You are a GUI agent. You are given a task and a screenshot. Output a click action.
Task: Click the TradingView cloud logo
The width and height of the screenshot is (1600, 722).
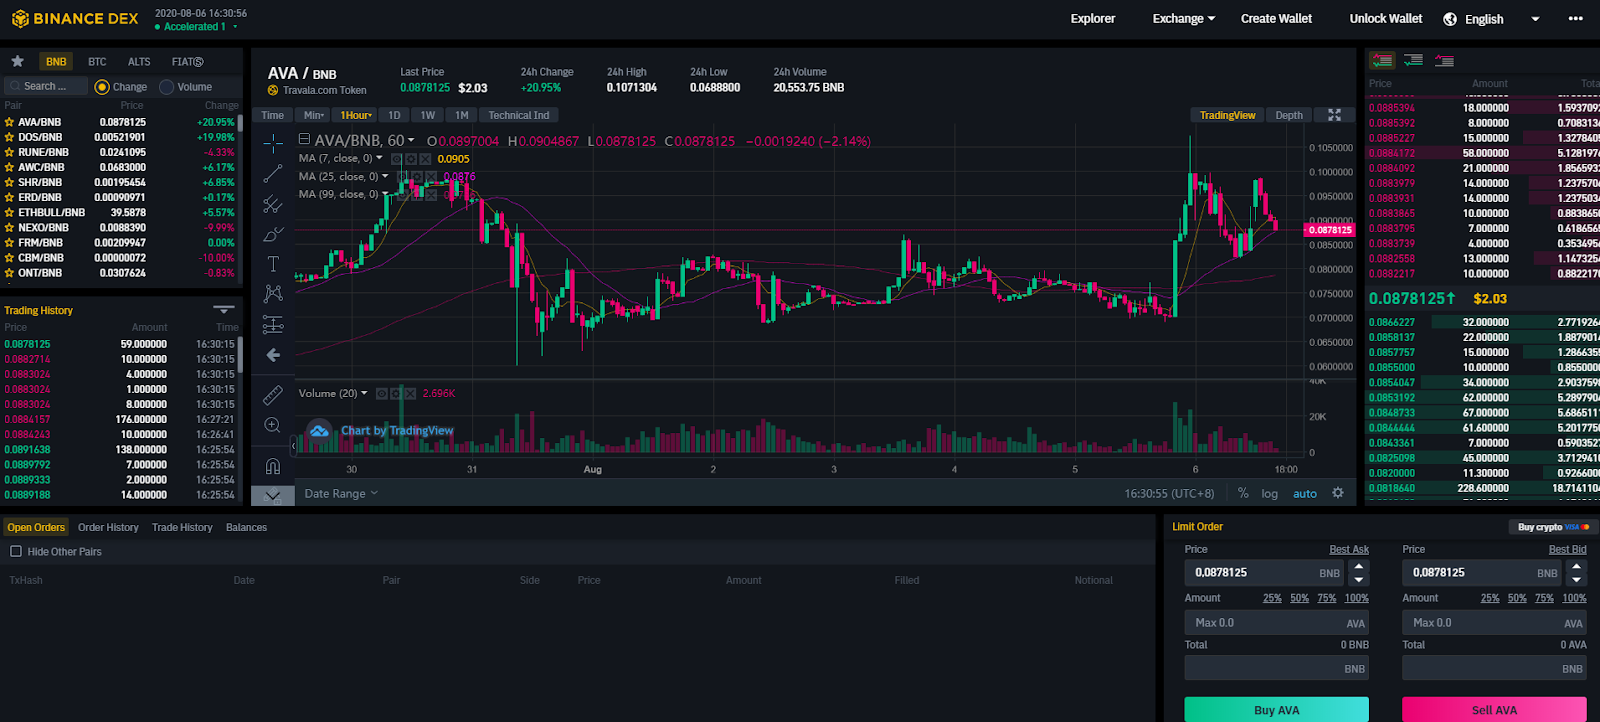[x=319, y=431]
